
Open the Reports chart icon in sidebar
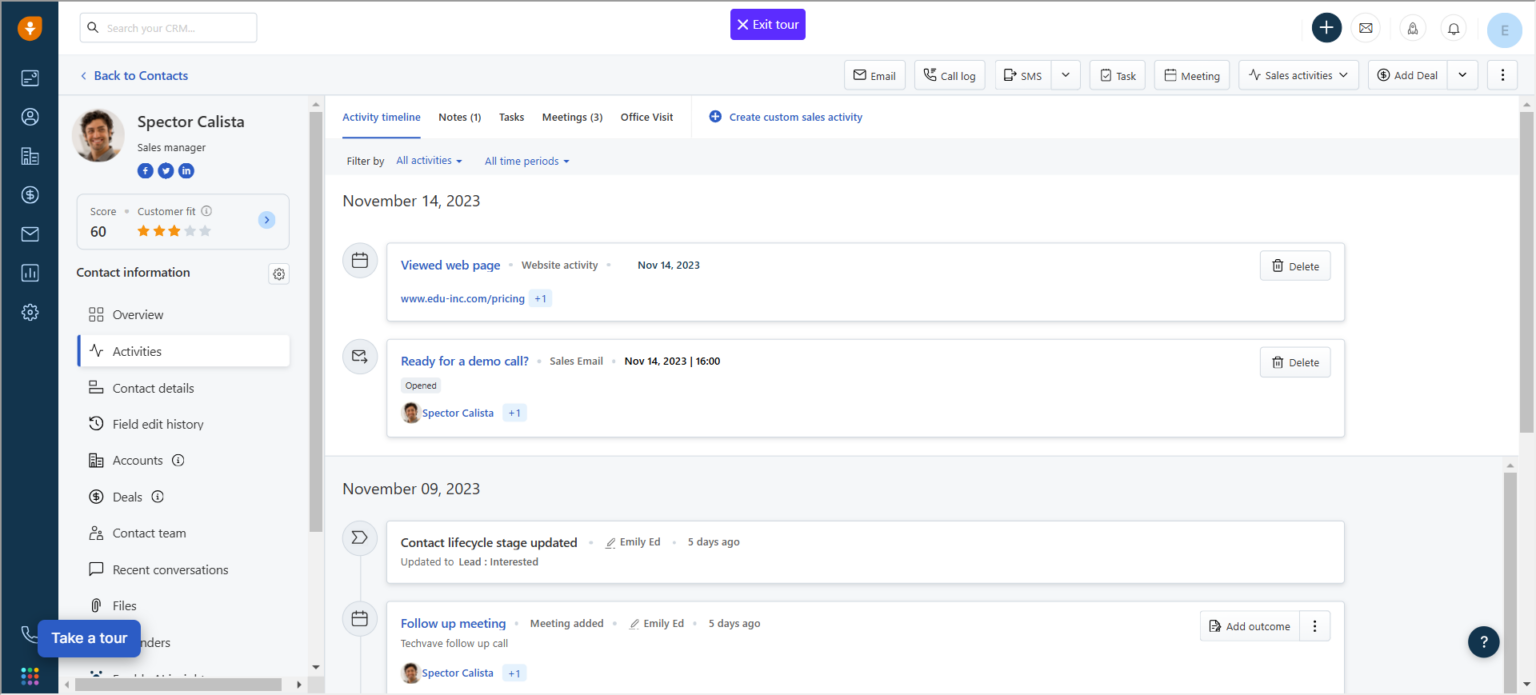(29, 273)
